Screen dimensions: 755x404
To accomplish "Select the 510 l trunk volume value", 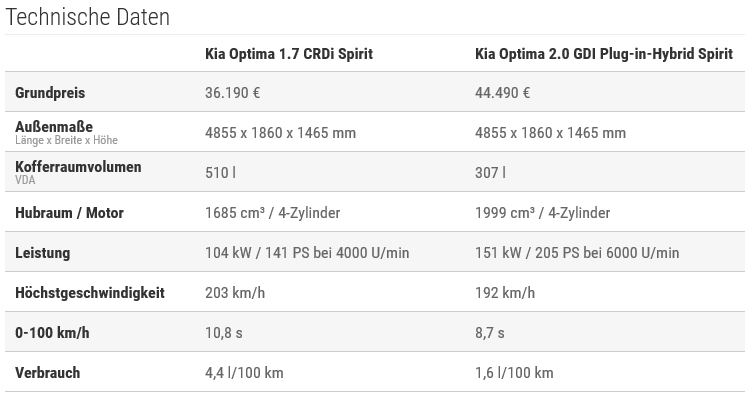I will 220,173.
